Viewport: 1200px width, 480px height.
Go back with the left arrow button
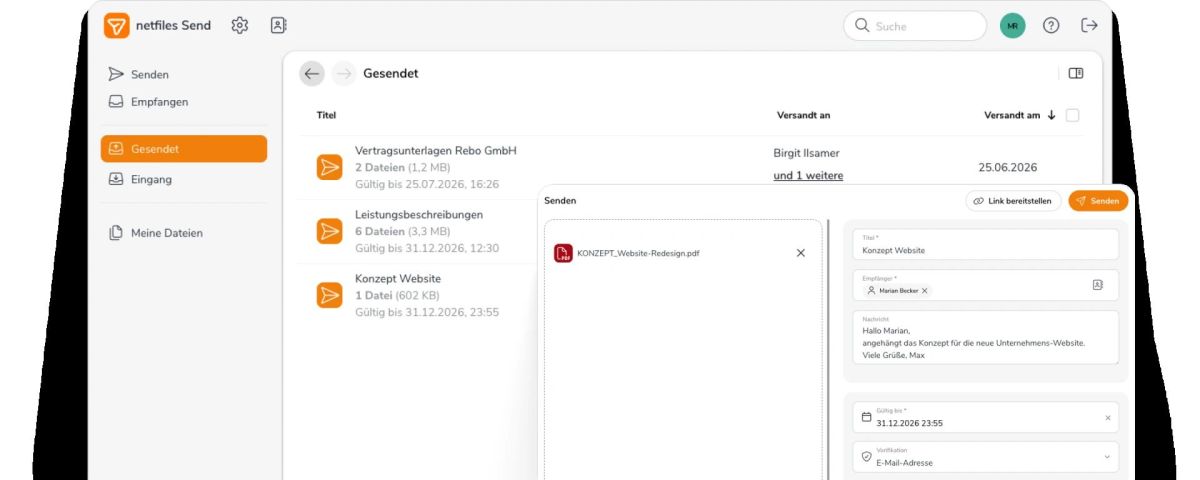[312, 73]
